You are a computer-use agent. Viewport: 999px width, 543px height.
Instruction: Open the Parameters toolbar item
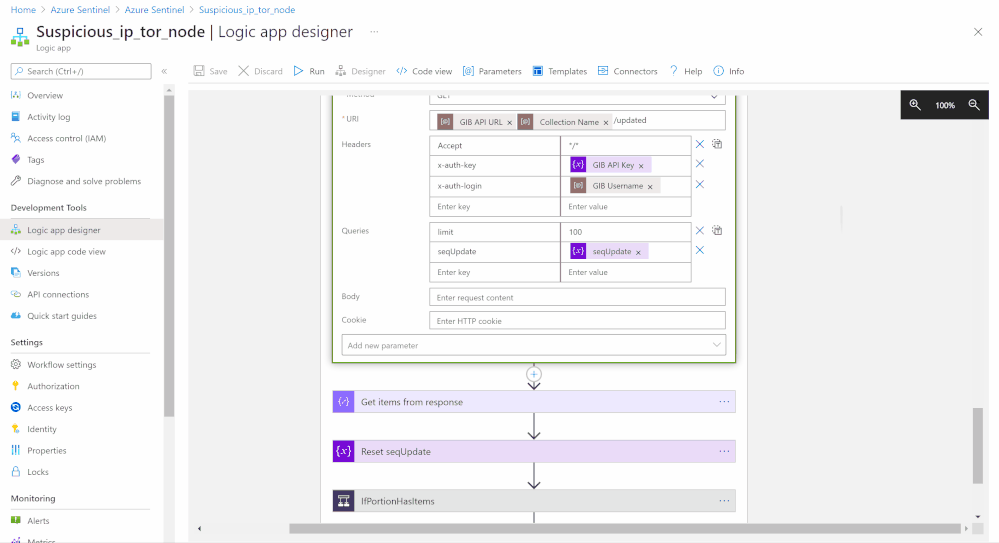click(492, 71)
